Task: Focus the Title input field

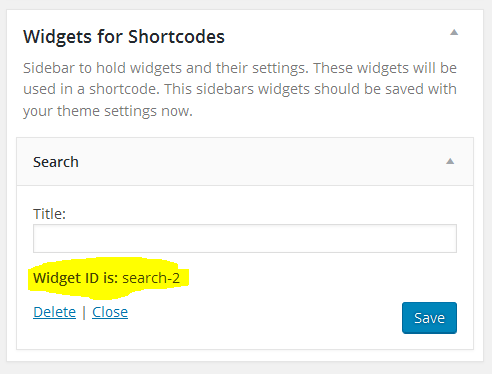Action: (245, 238)
